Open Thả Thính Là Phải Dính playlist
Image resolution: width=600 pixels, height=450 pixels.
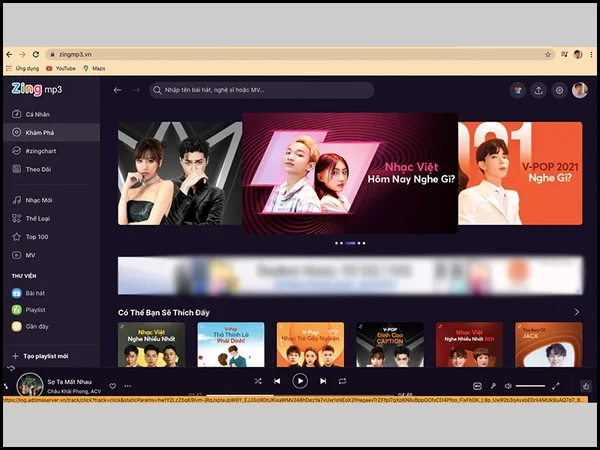coord(231,345)
